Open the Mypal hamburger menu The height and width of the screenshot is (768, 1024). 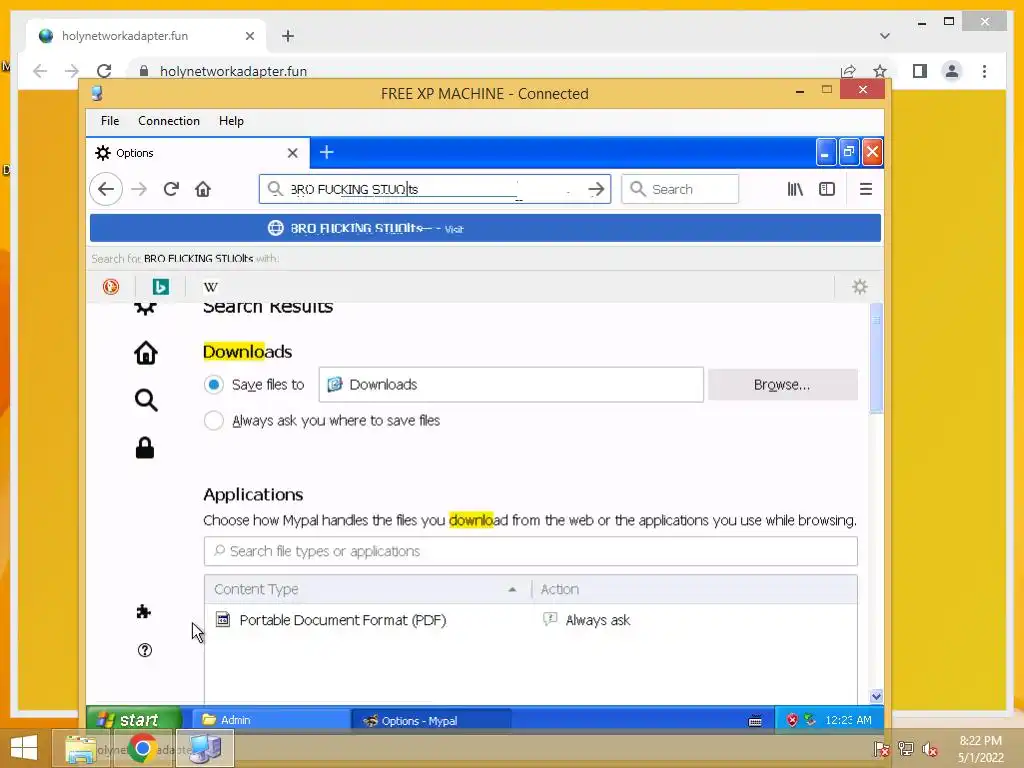point(865,189)
